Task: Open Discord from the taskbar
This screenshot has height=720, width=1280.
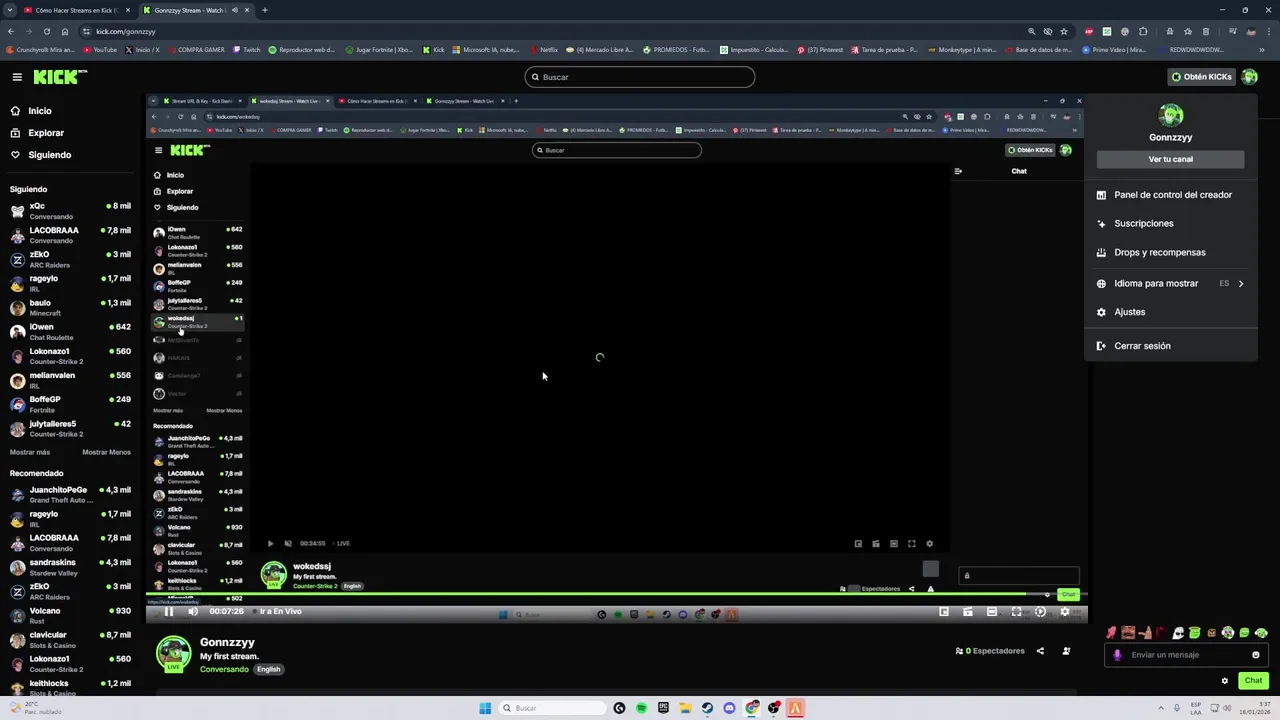Action: (729, 708)
